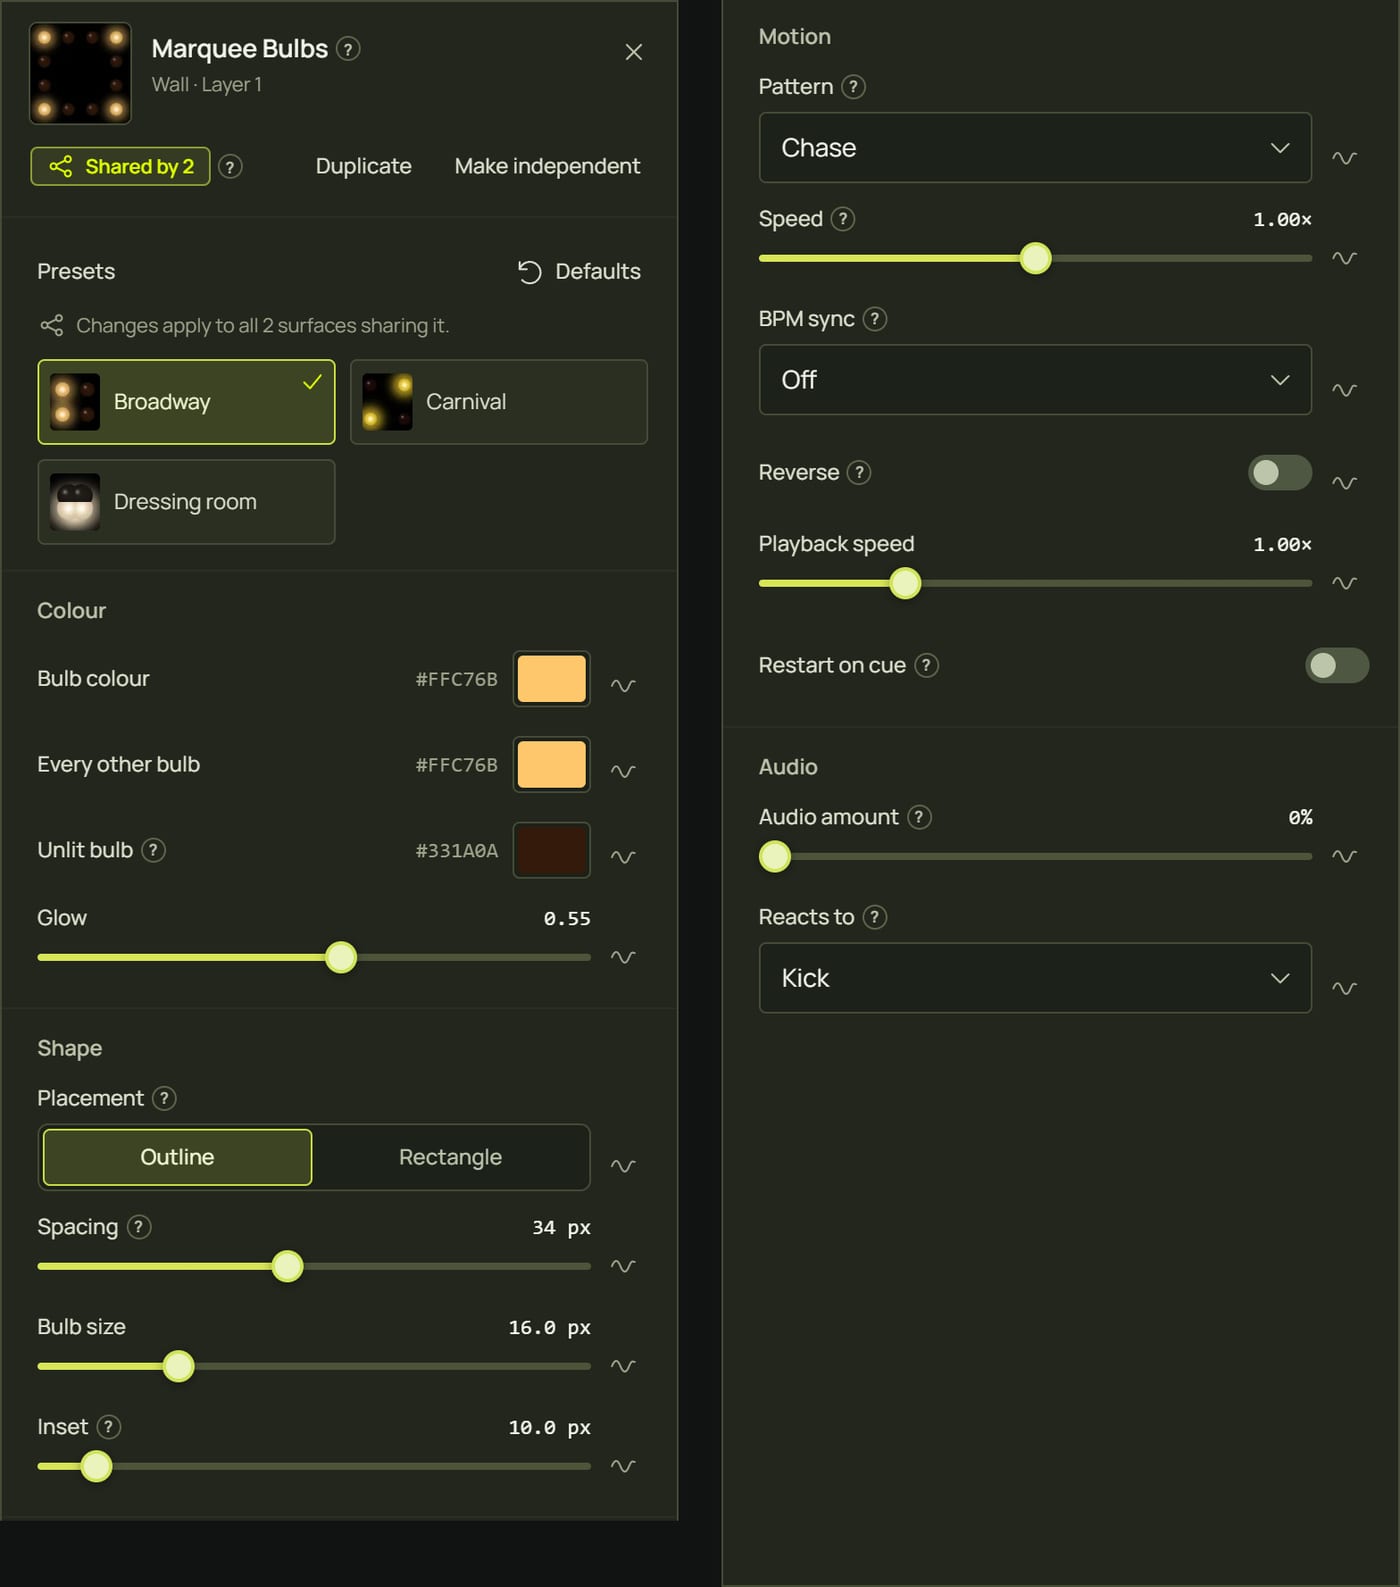Select Outline placement option
The width and height of the screenshot is (1400, 1587).
point(177,1157)
